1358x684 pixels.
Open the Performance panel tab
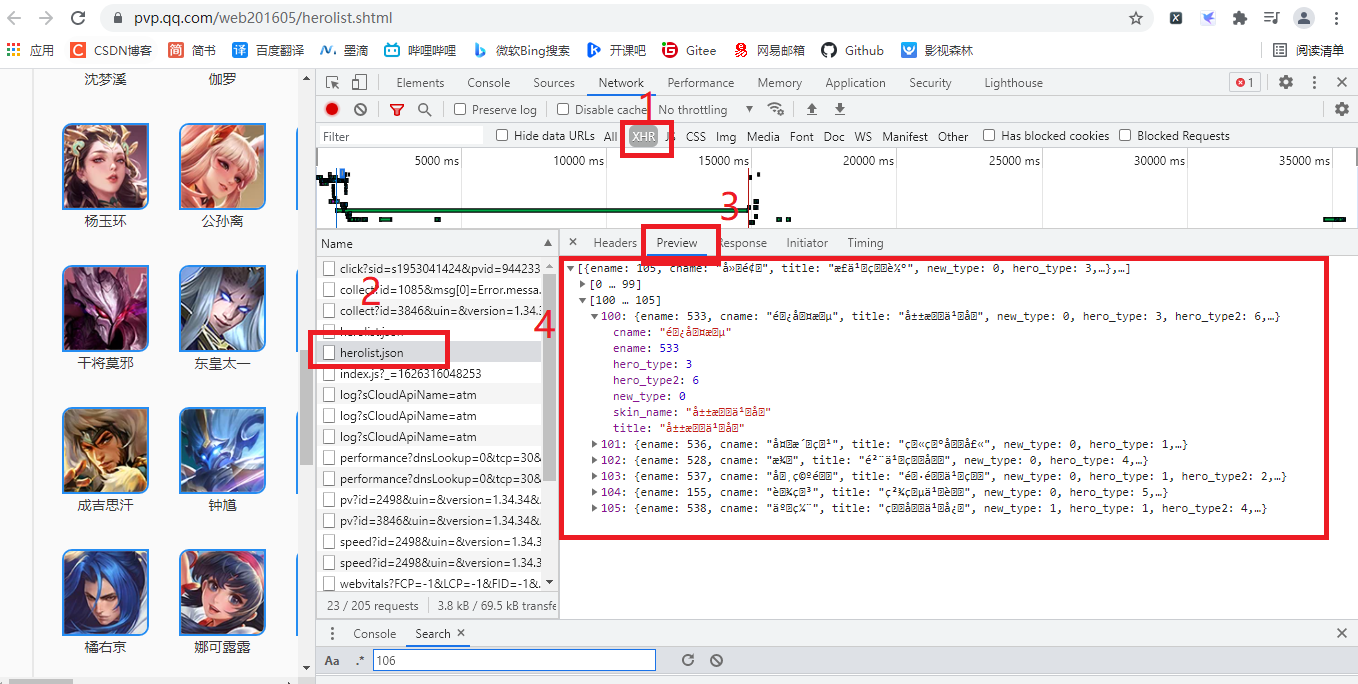[x=701, y=83]
